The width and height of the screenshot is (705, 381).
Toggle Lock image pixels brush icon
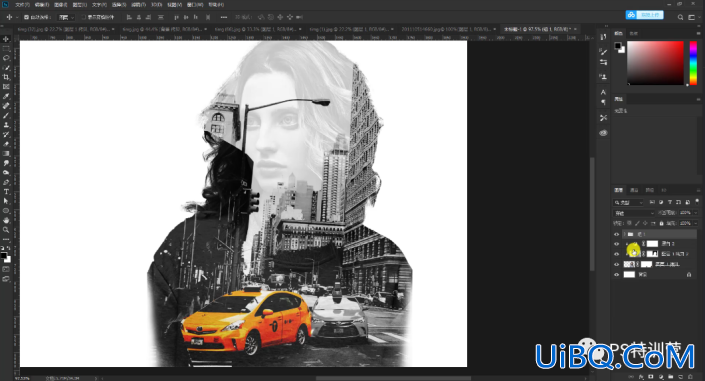coord(637,223)
